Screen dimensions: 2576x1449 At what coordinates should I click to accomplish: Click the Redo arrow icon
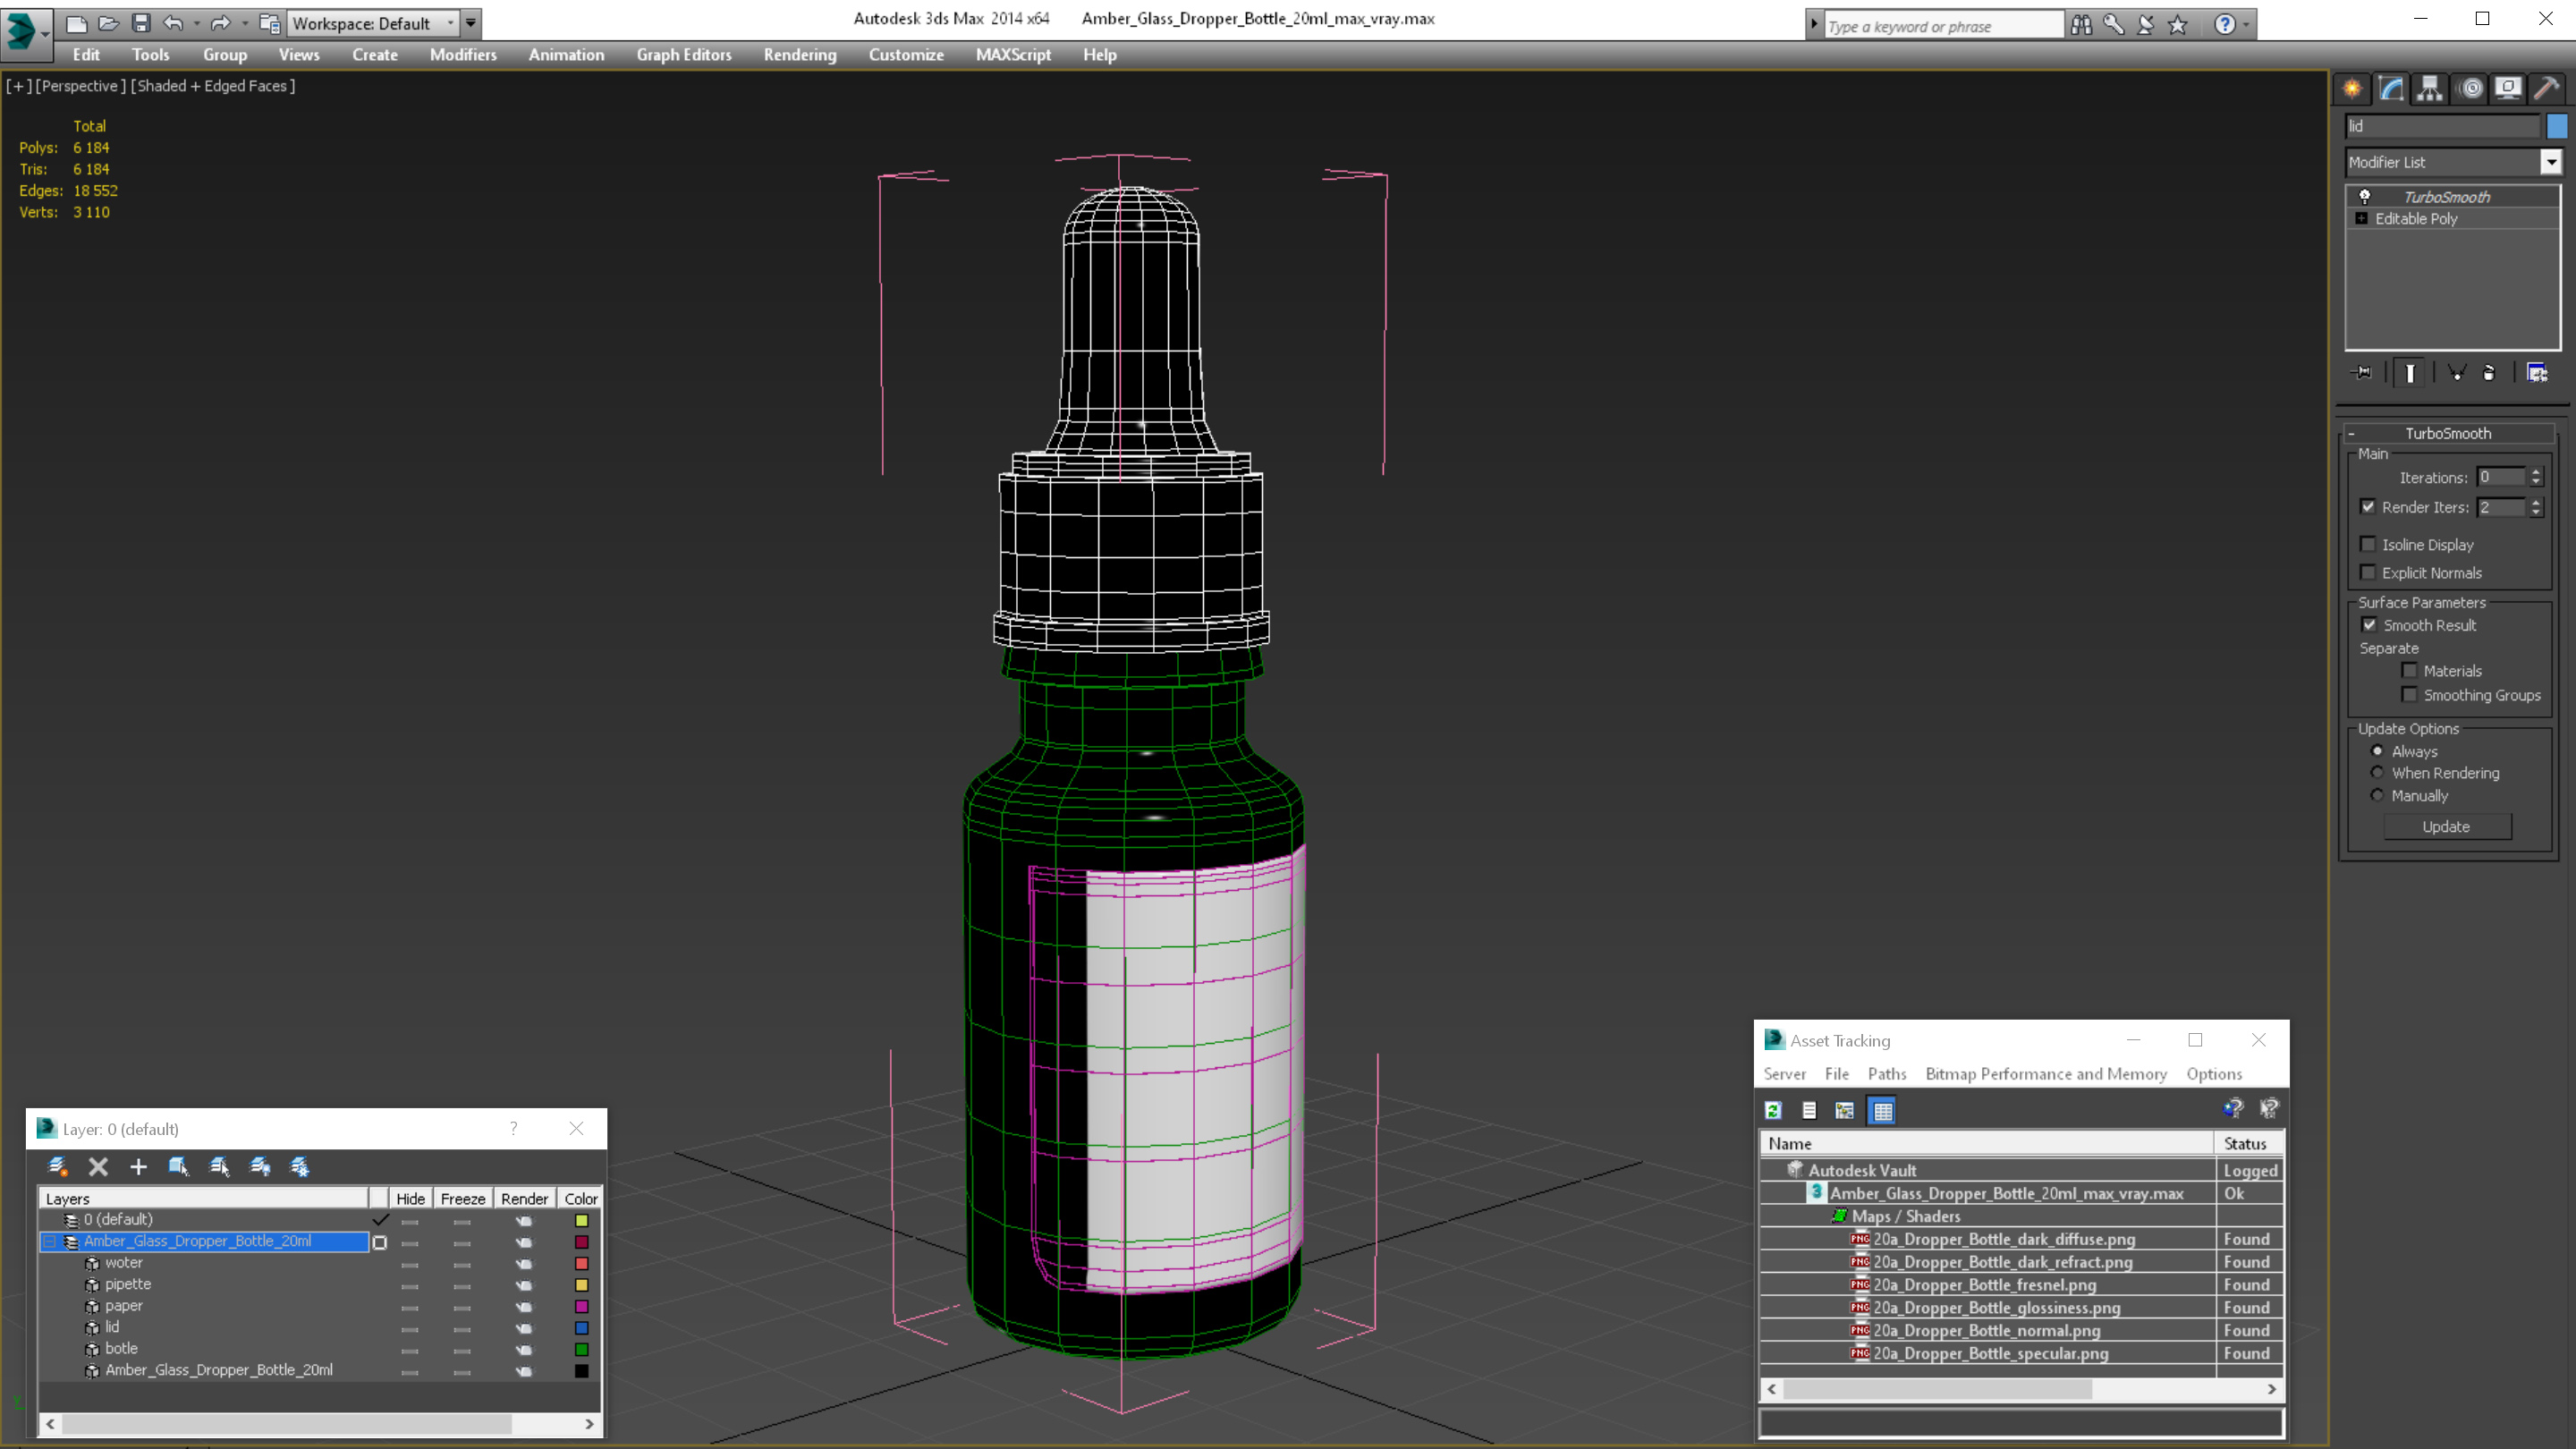pyautogui.click(x=220, y=23)
